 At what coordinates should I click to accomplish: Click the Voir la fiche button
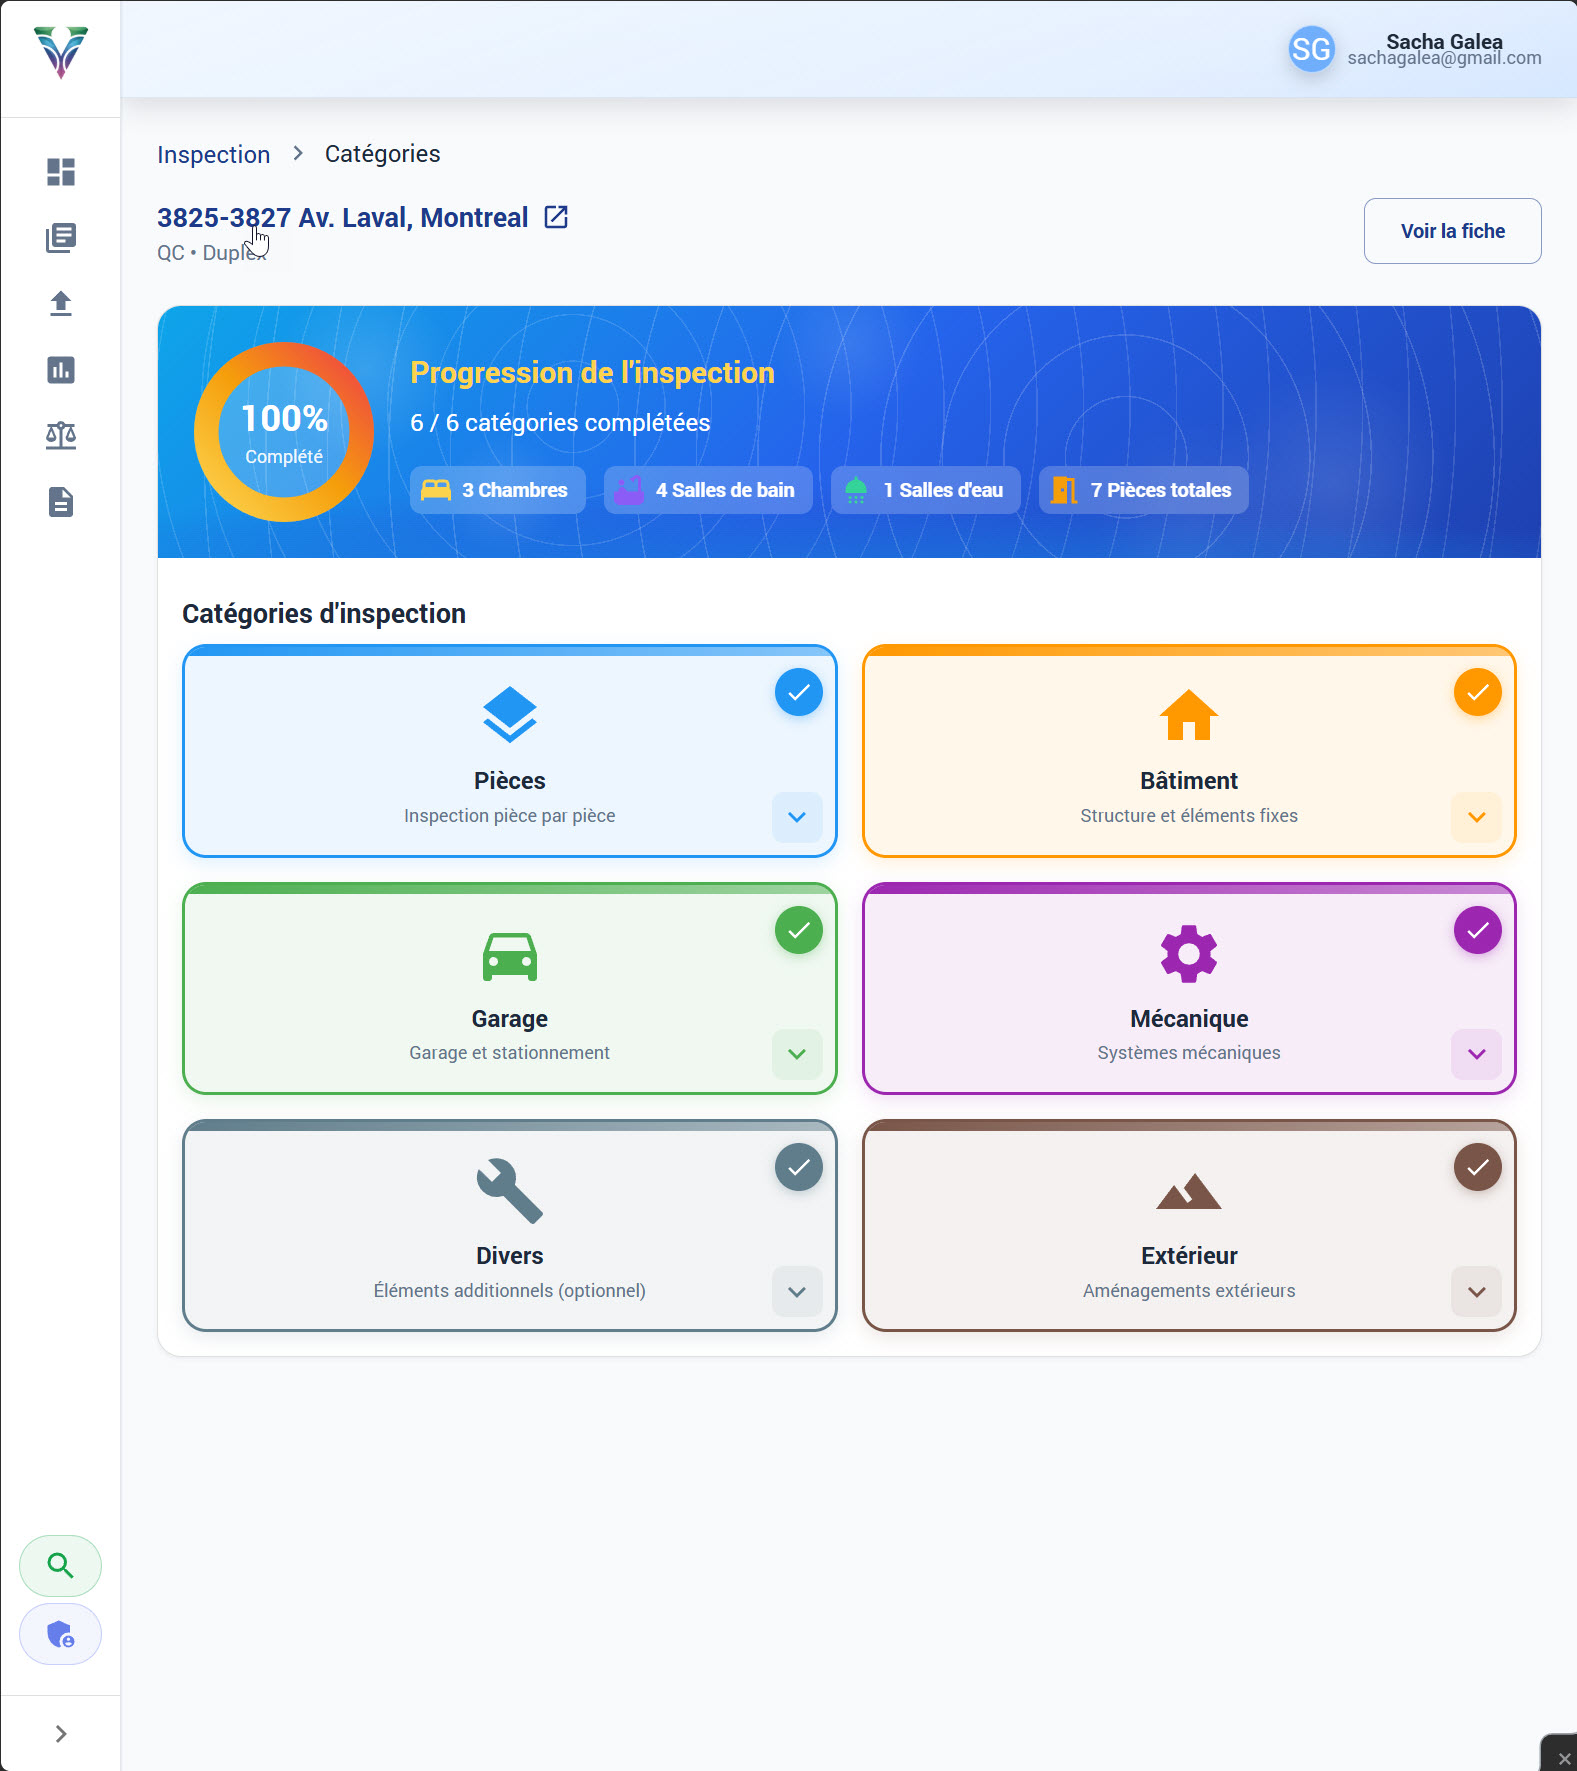tap(1452, 231)
